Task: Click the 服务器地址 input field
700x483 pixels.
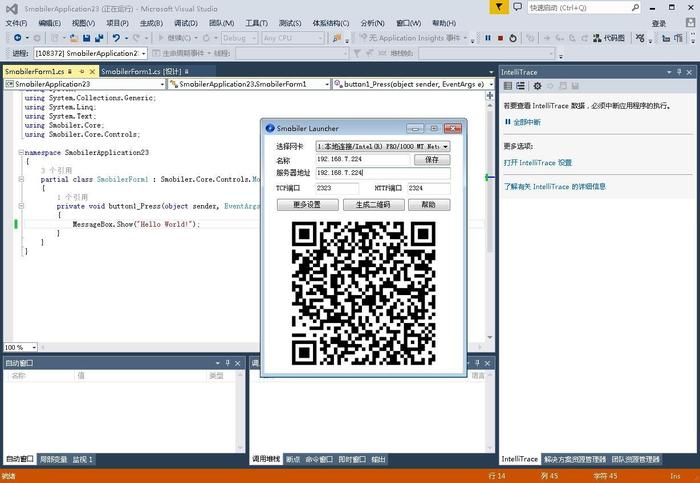Action: pos(383,173)
